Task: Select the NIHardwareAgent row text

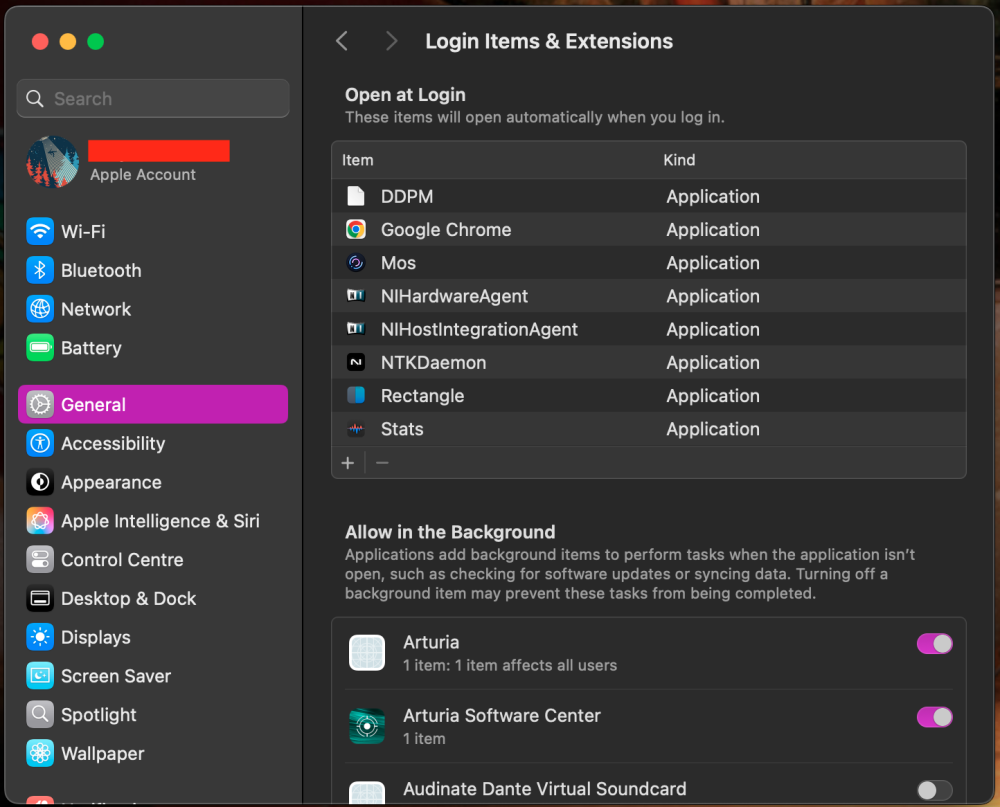Action: click(x=454, y=296)
